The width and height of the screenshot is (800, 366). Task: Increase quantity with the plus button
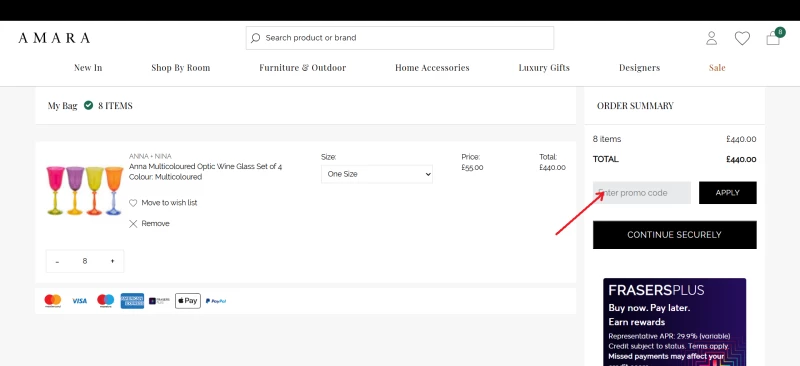point(112,261)
